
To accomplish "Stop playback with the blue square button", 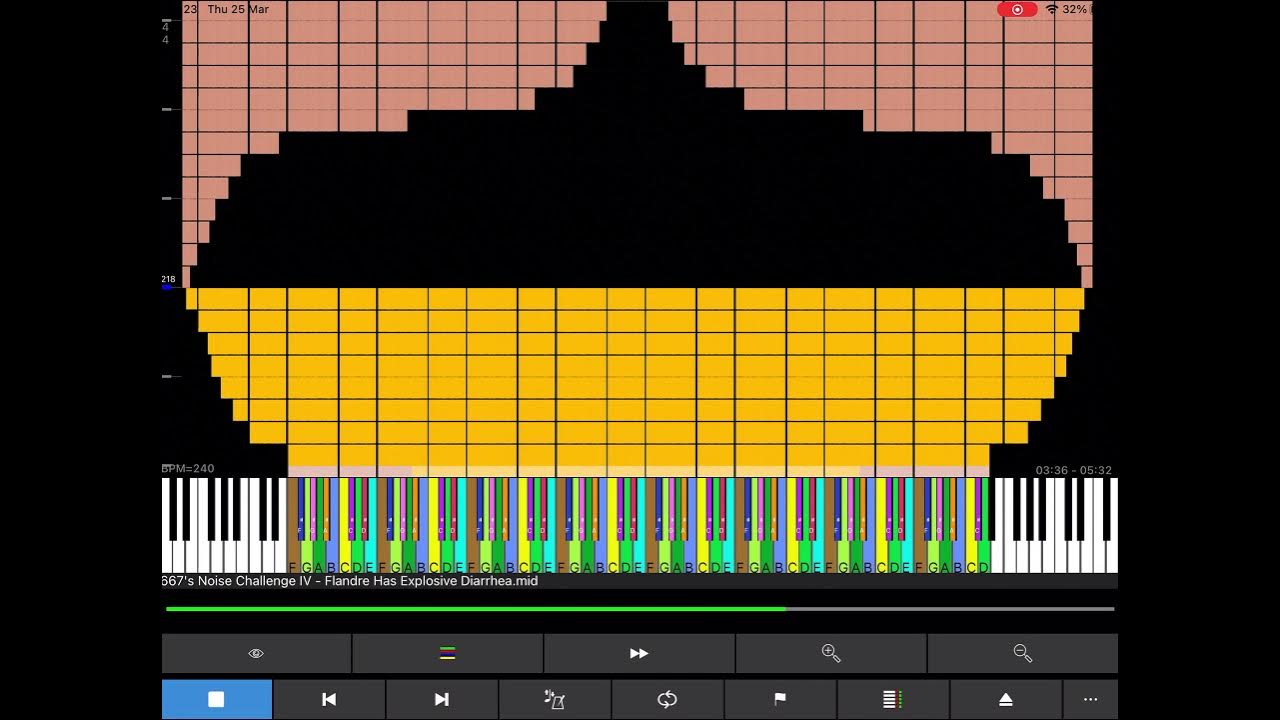I will (216, 699).
